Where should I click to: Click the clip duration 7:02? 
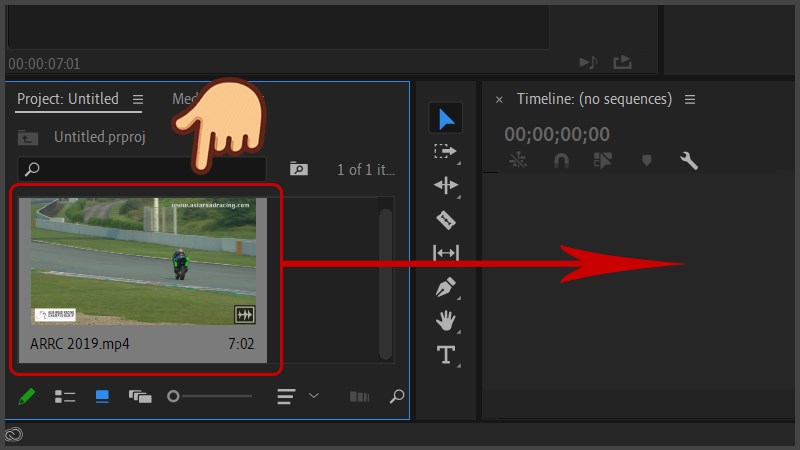point(241,344)
